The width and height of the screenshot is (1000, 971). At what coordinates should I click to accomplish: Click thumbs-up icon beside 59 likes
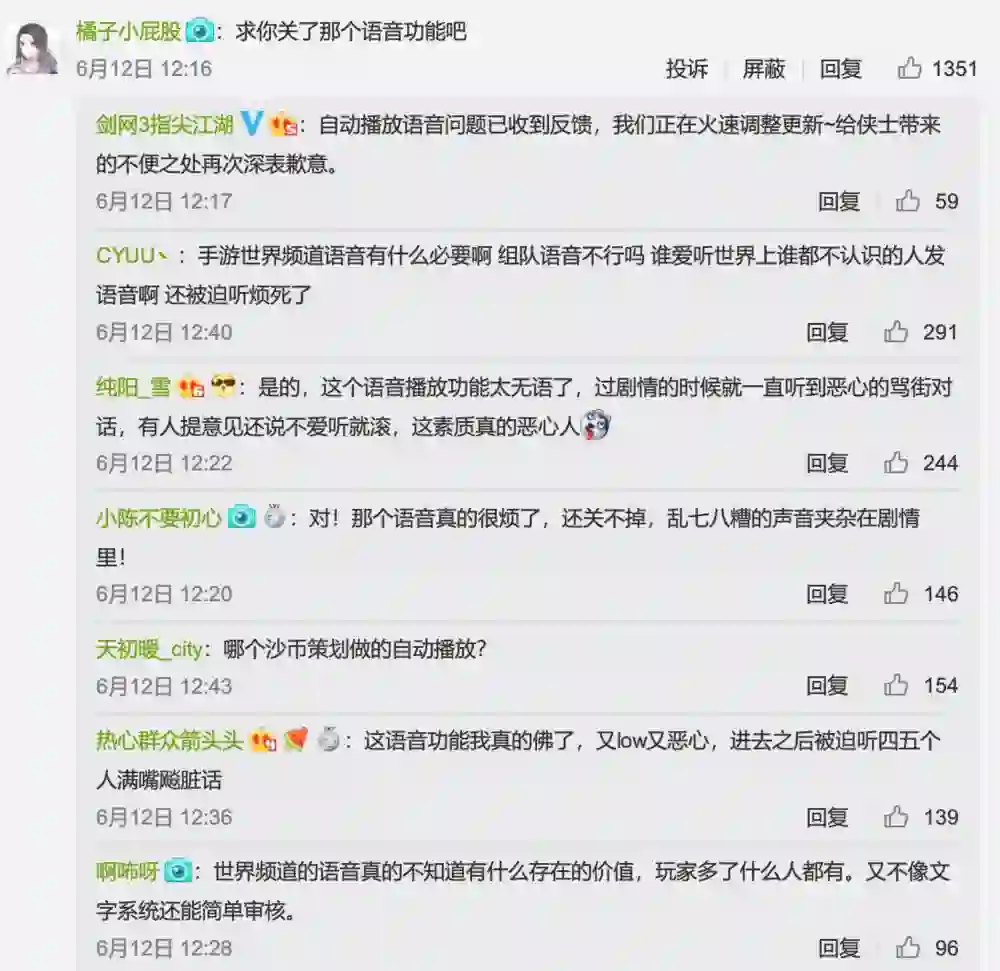tap(908, 201)
